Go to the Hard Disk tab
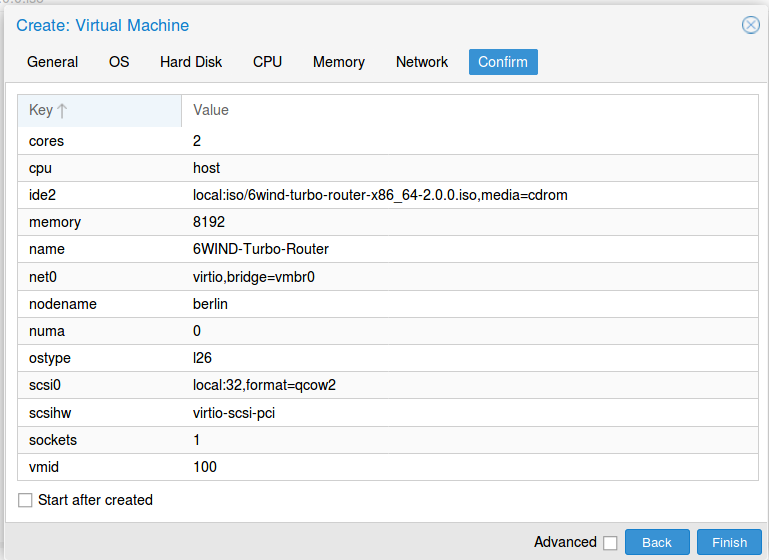Viewport: 769px width, 560px height. click(x=191, y=62)
